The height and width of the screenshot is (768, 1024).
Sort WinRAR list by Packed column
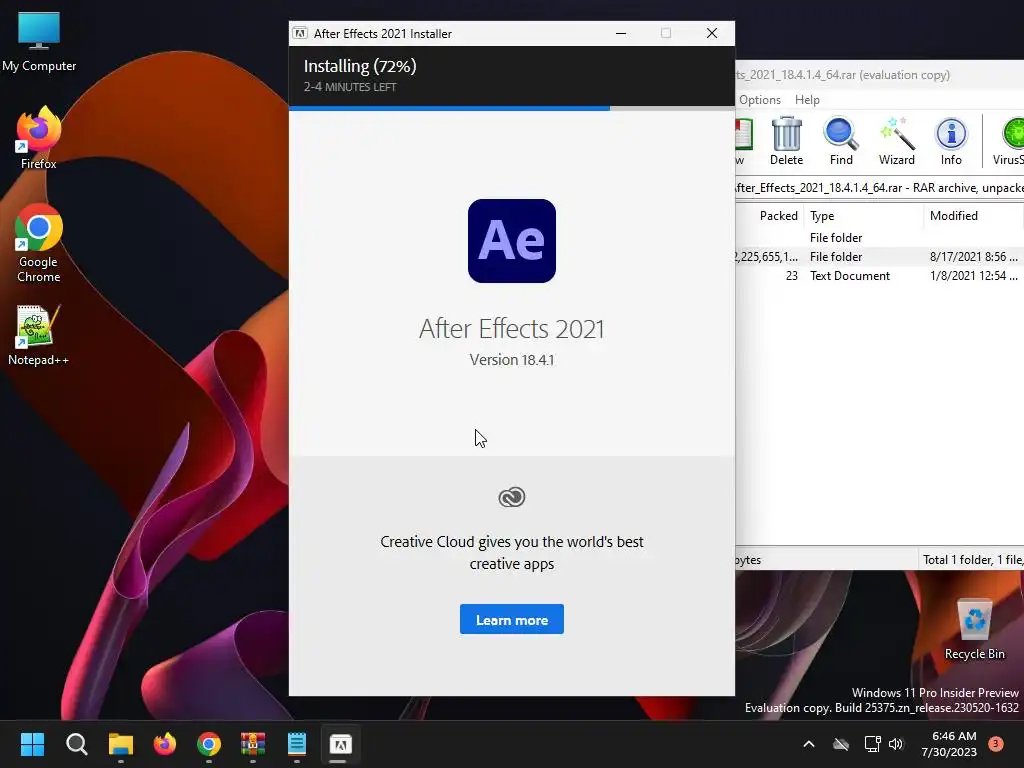pos(771,216)
